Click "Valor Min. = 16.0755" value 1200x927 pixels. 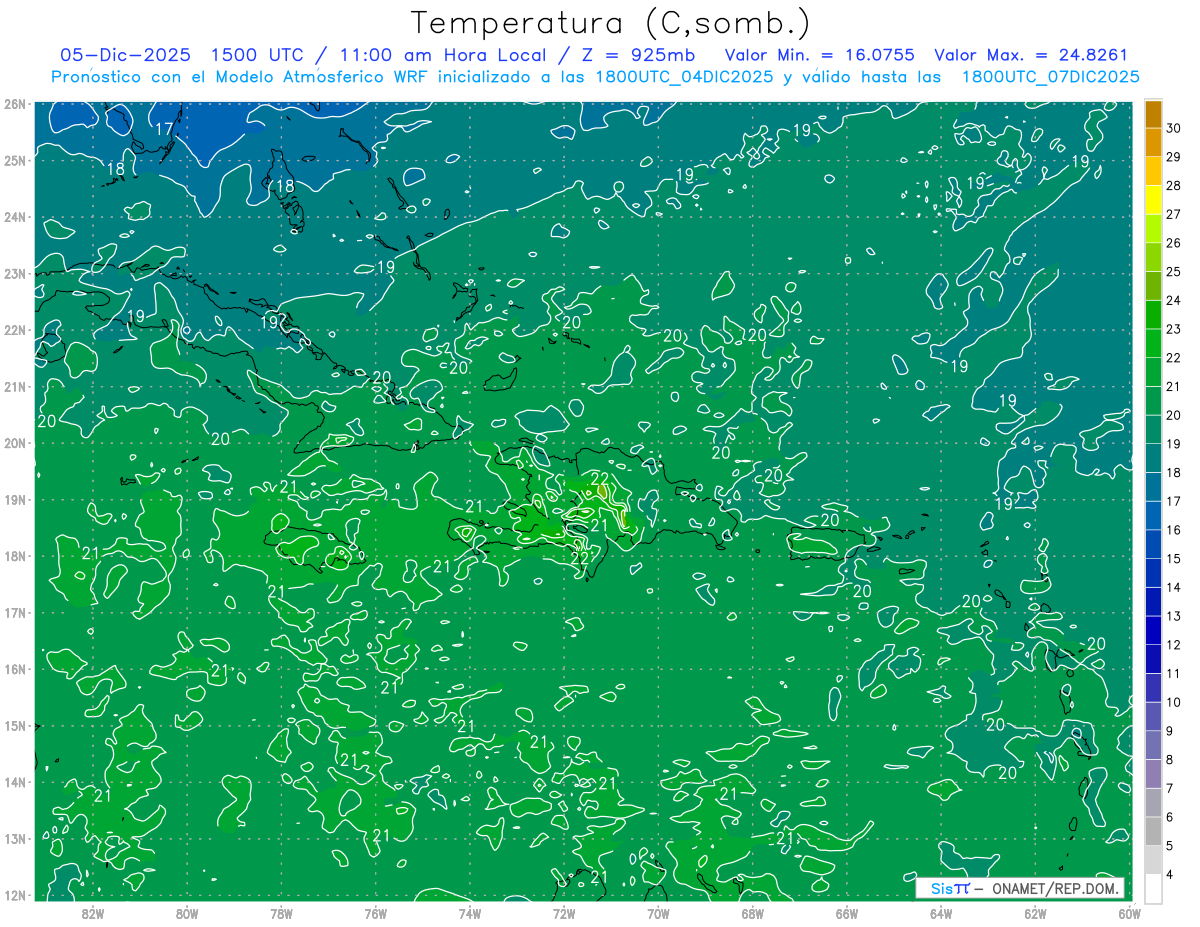coord(819,55)
